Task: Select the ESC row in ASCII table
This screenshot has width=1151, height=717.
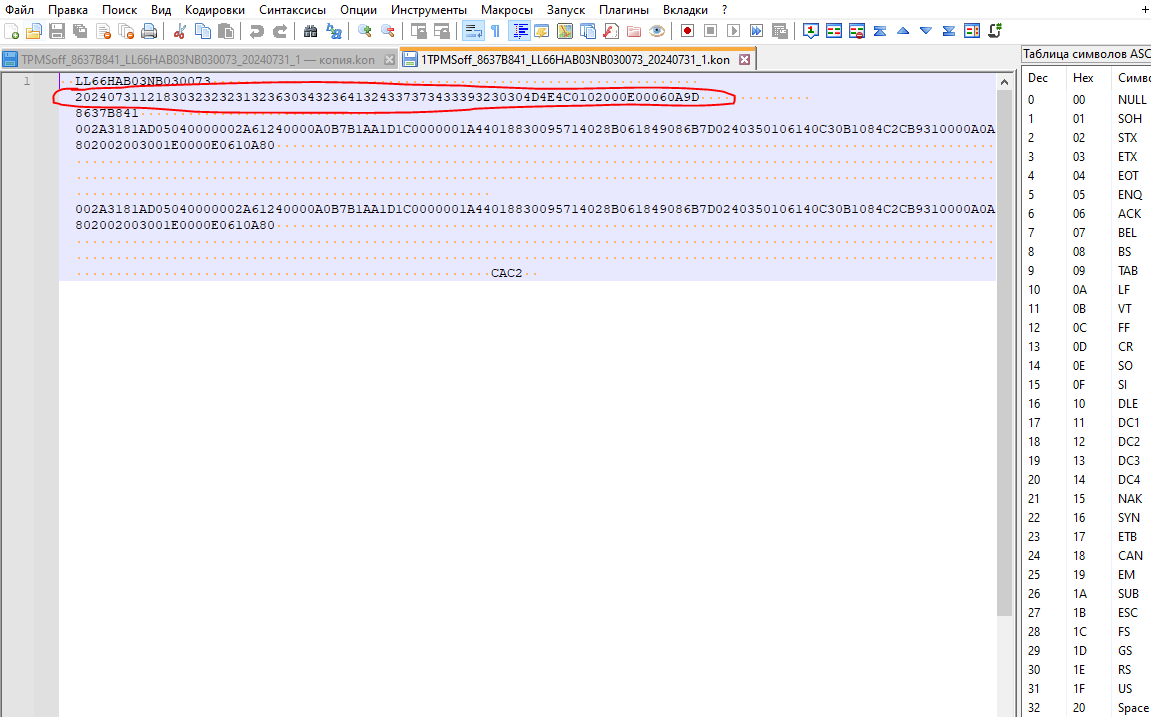Action: tap(1086, 613)
